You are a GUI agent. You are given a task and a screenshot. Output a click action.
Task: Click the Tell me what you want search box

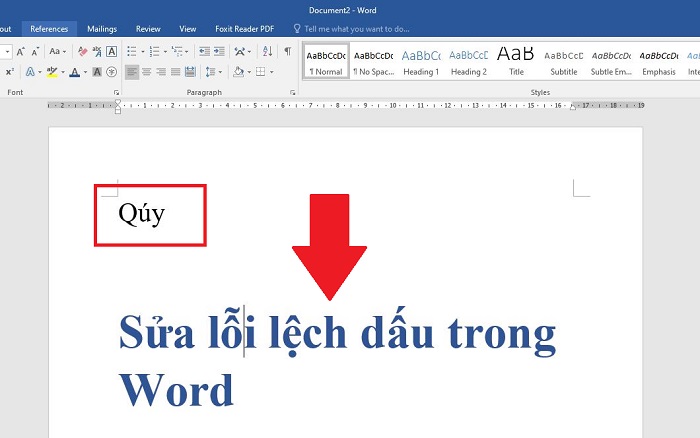(x=351, y=29)
